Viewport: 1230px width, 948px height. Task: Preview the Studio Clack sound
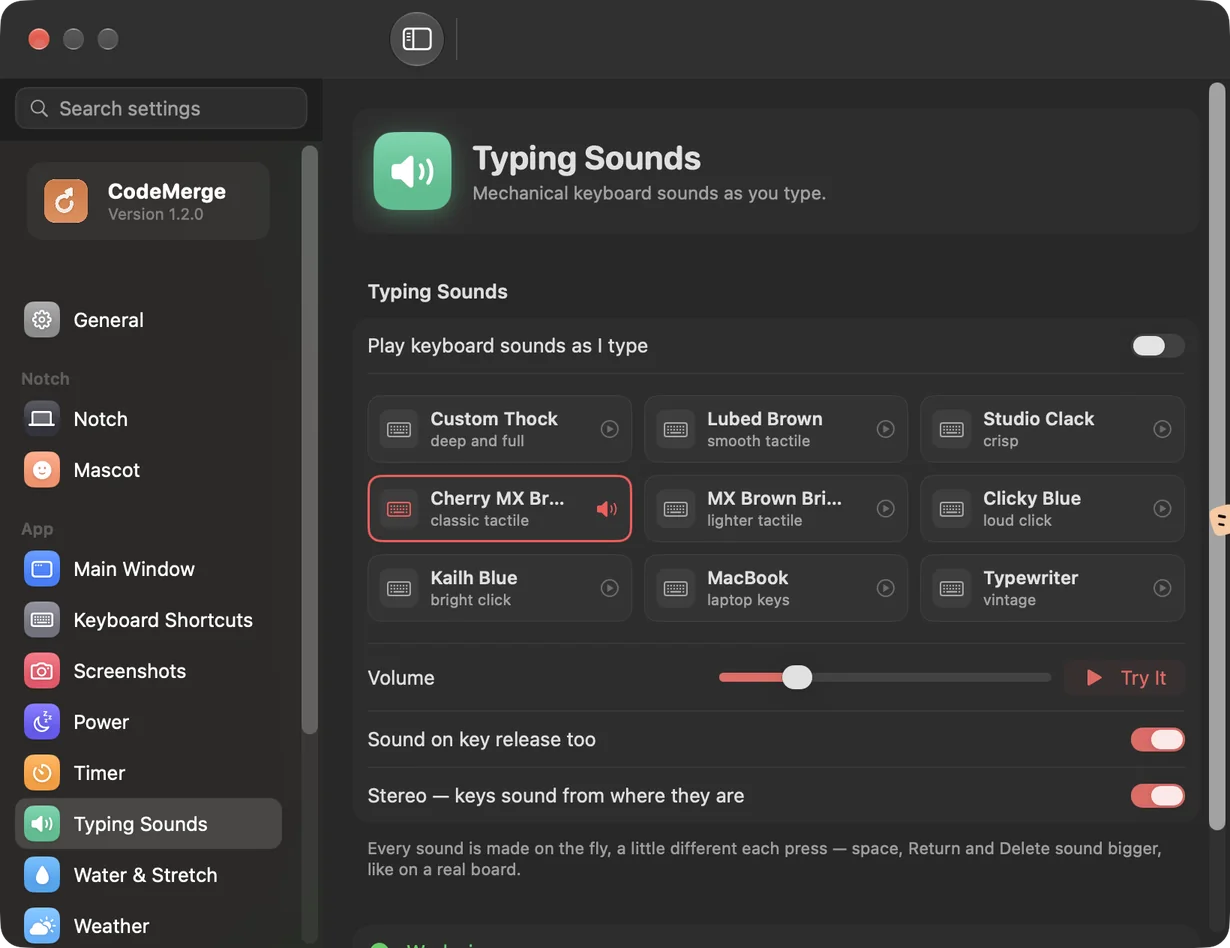(1162, 429)
